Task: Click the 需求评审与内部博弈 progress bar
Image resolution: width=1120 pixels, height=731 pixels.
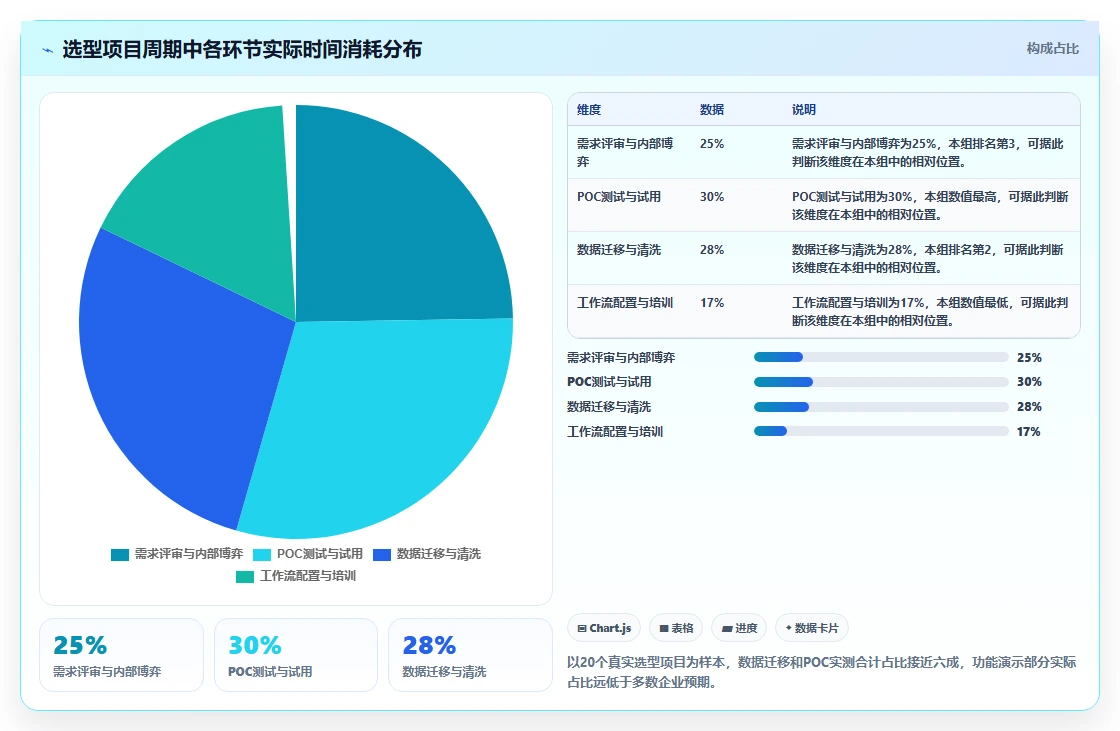Action: [x=881, y=357]
